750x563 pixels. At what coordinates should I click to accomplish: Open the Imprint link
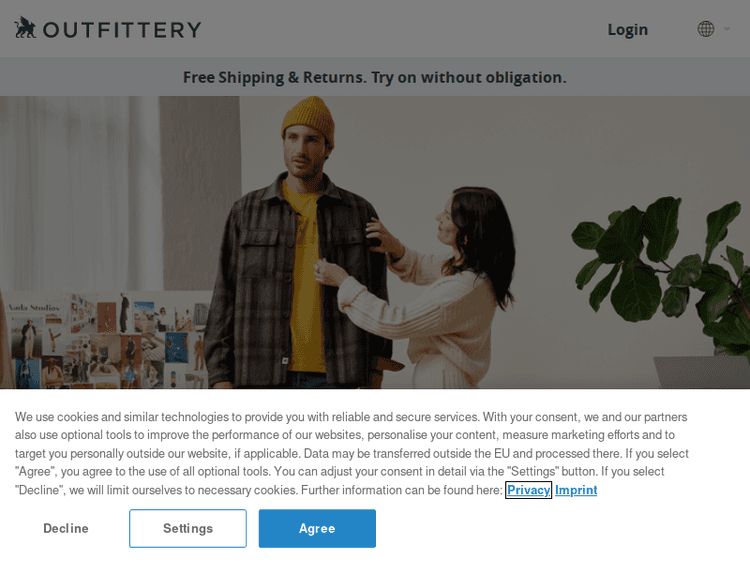click(576, 490)
